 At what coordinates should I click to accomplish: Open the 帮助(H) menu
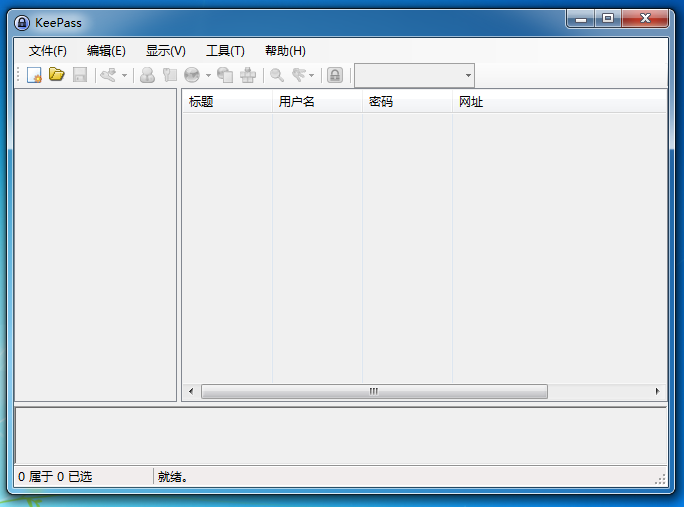(x=285, y=51)
